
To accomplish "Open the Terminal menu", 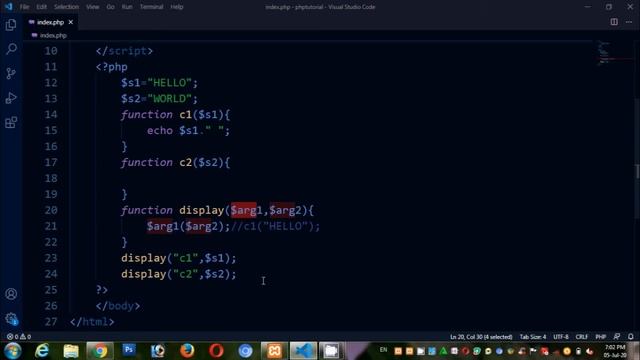I will point(151,7).
